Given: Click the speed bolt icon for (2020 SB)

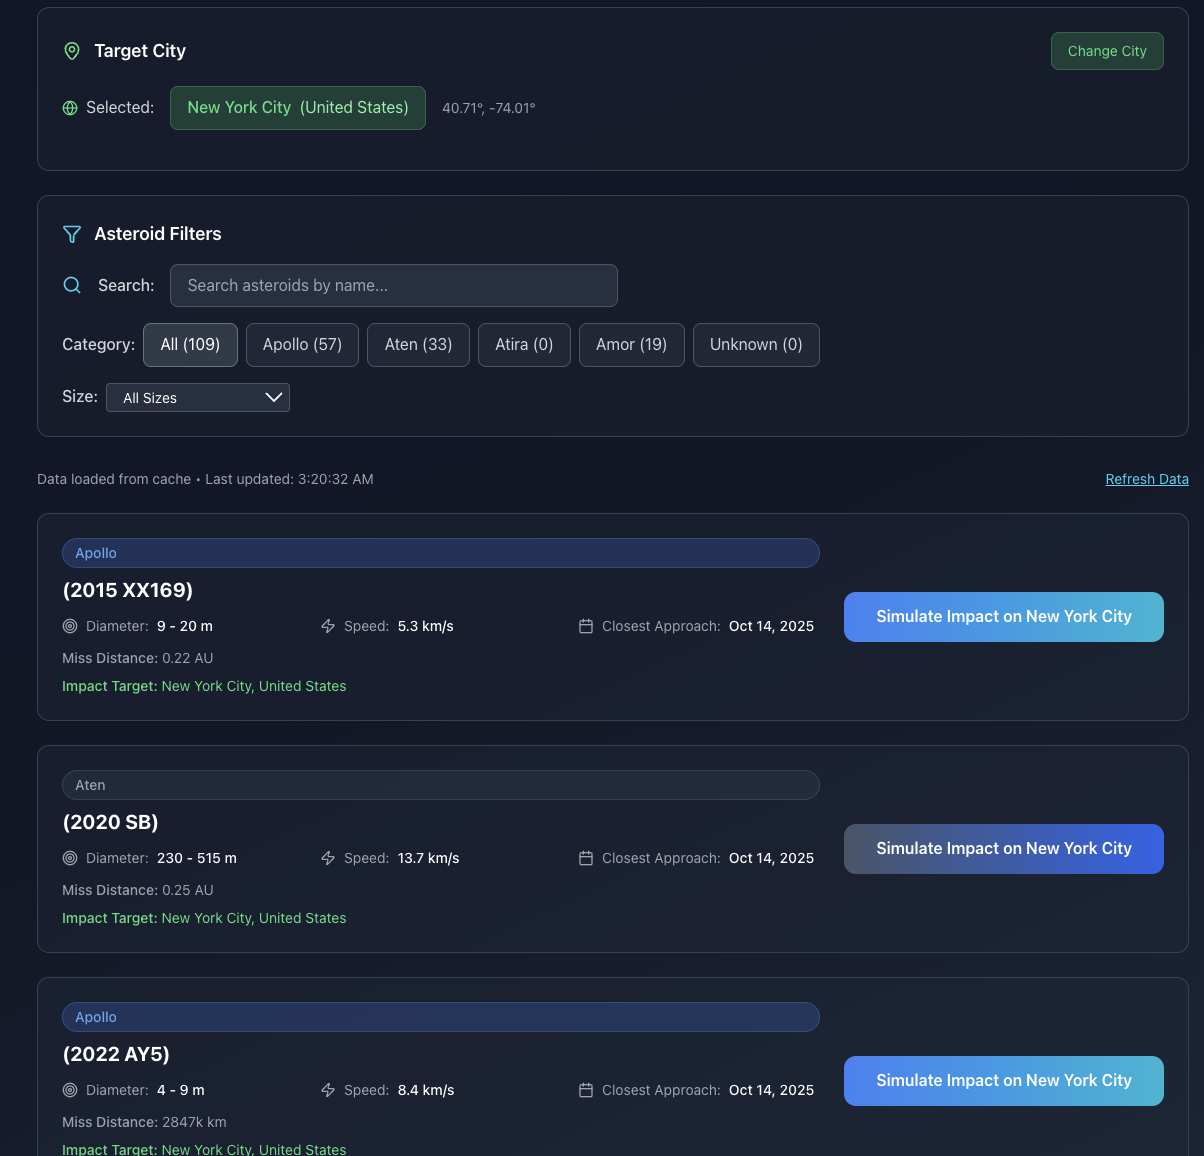Looking at the screenshot, I should (328, 858).
